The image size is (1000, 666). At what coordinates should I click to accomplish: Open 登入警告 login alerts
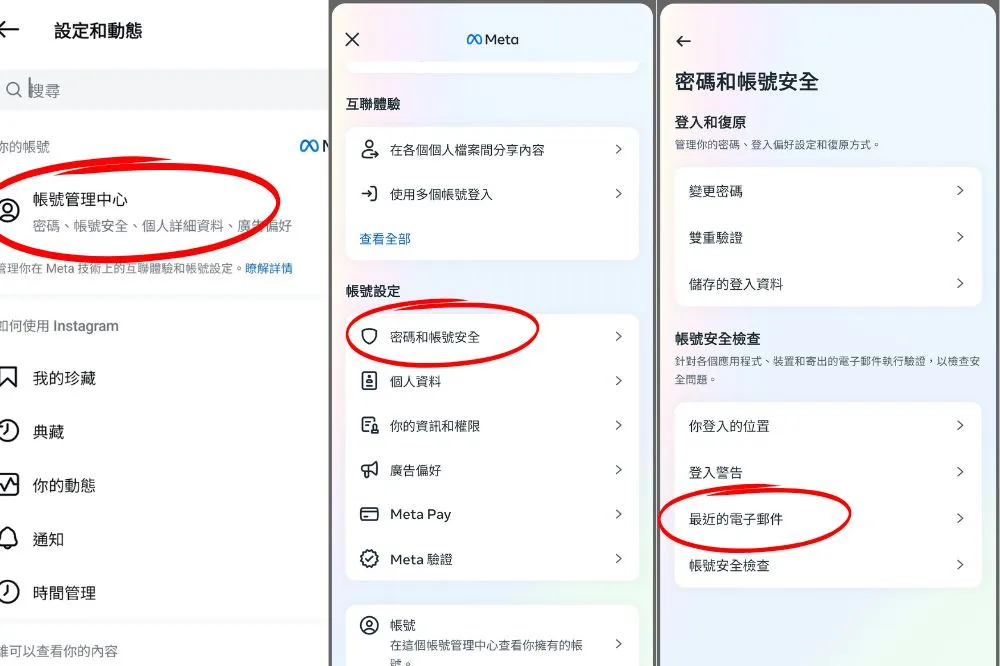[x=828, y=472]
